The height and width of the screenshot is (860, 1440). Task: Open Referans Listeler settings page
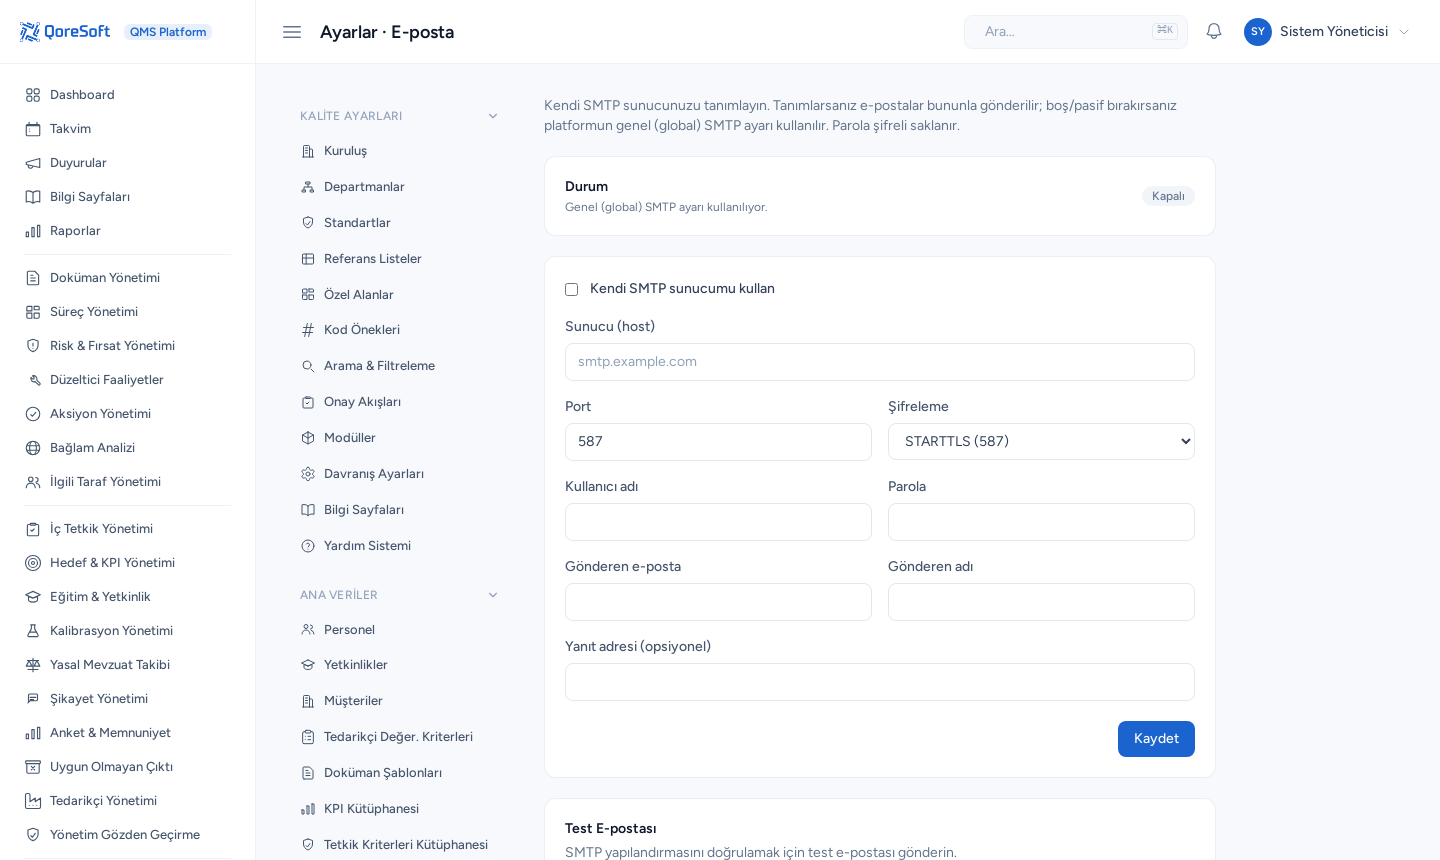400,259
